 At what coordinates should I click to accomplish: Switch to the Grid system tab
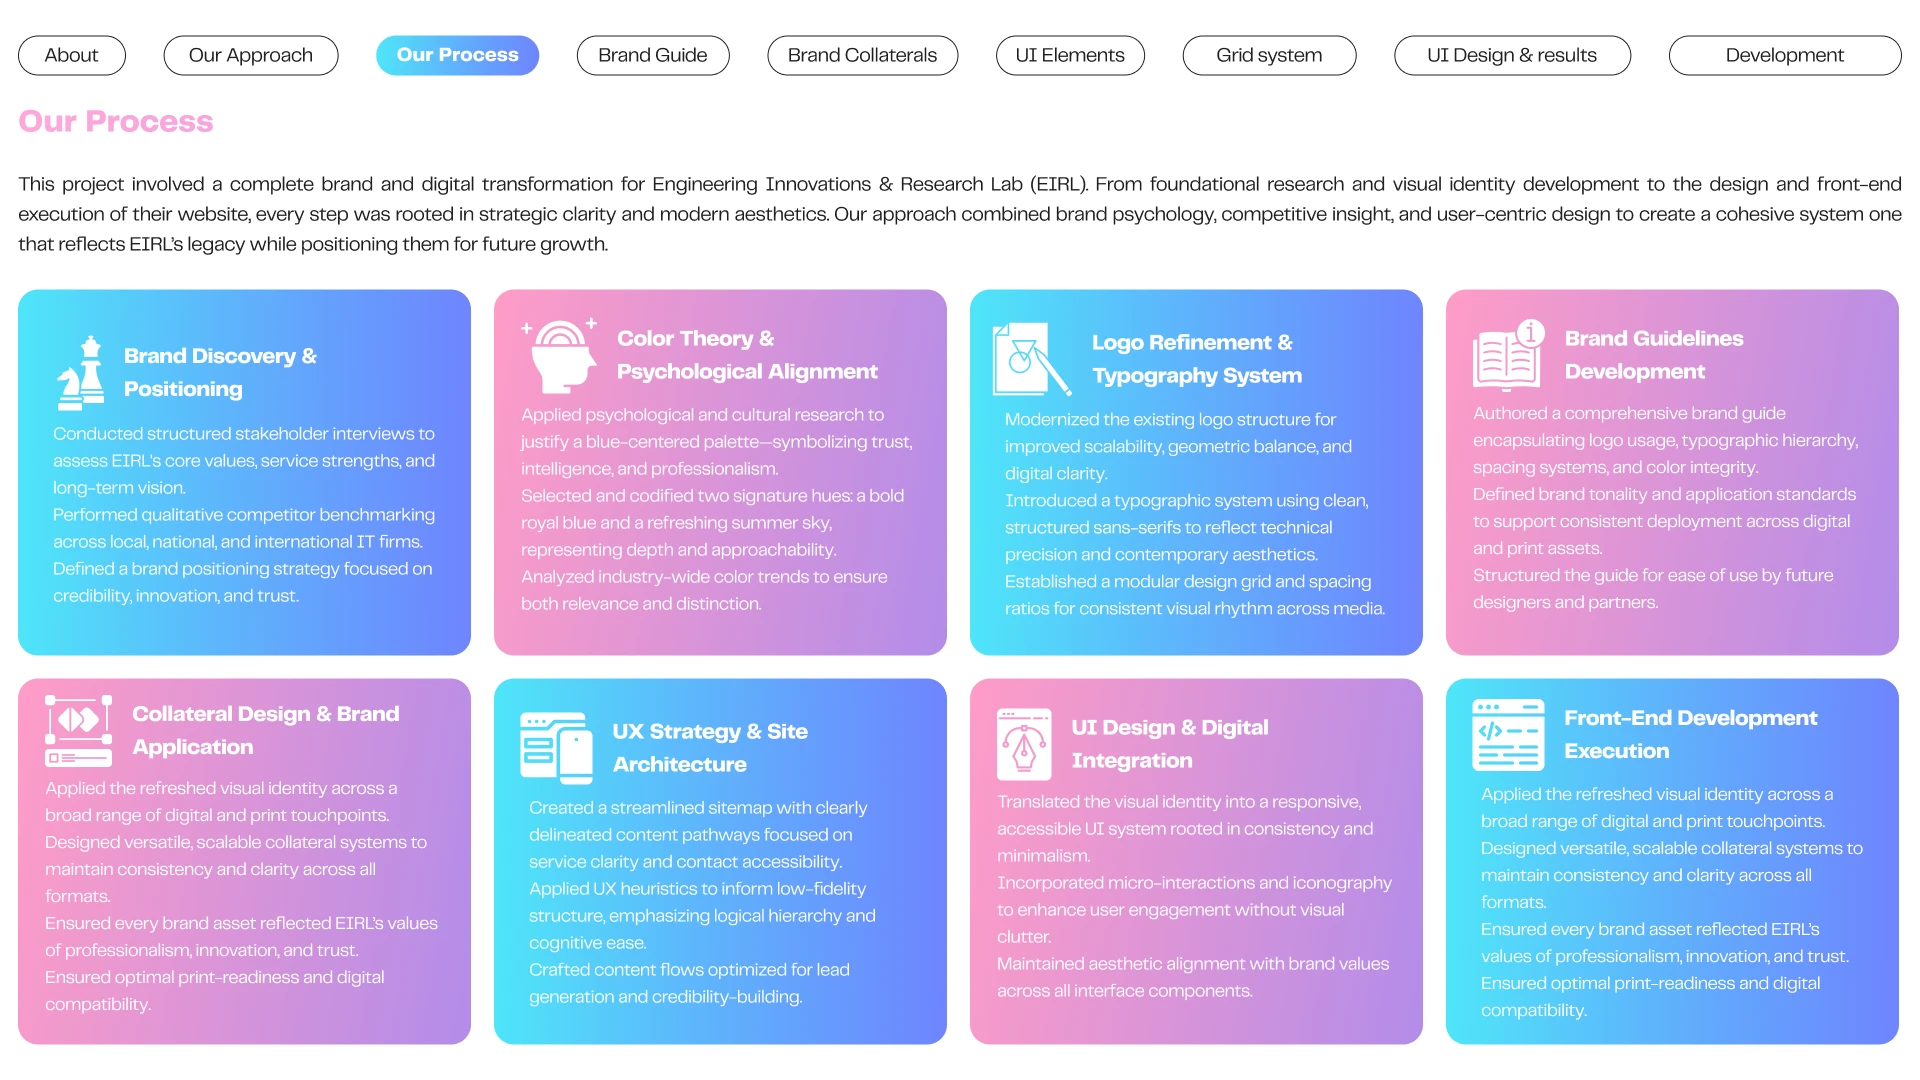(x=1269, y=56)
